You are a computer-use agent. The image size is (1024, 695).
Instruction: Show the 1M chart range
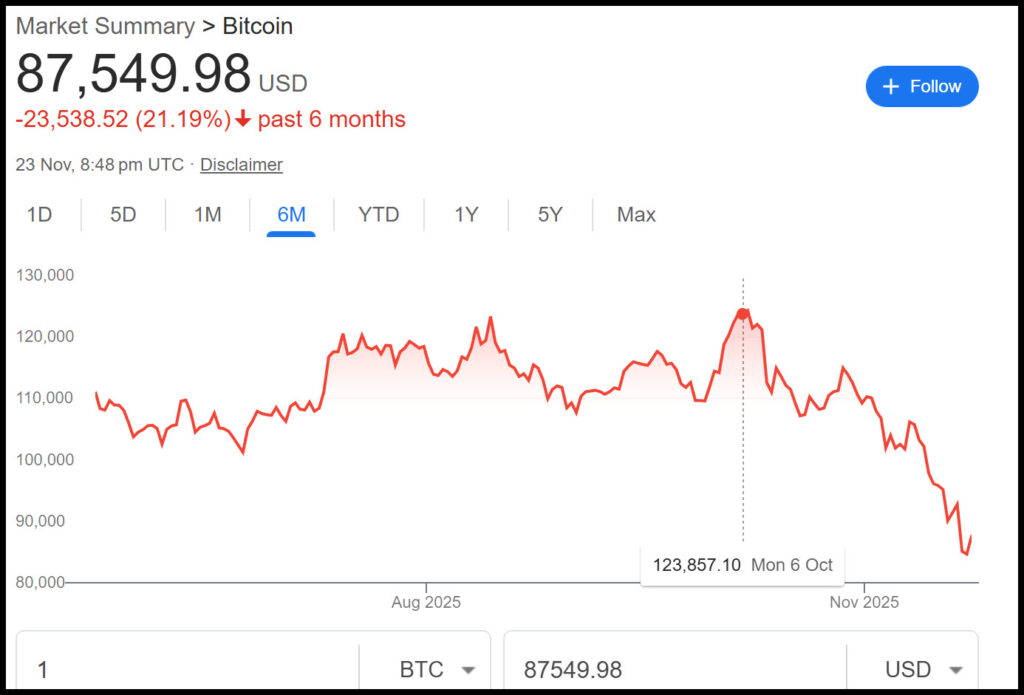point(207,214)
